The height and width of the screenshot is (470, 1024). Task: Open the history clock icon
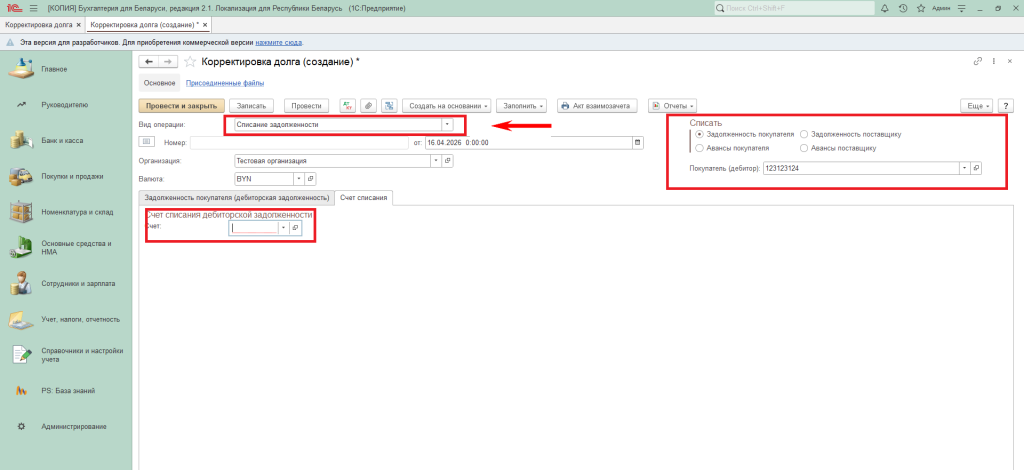pyautogui.click(x=904, y=8)
